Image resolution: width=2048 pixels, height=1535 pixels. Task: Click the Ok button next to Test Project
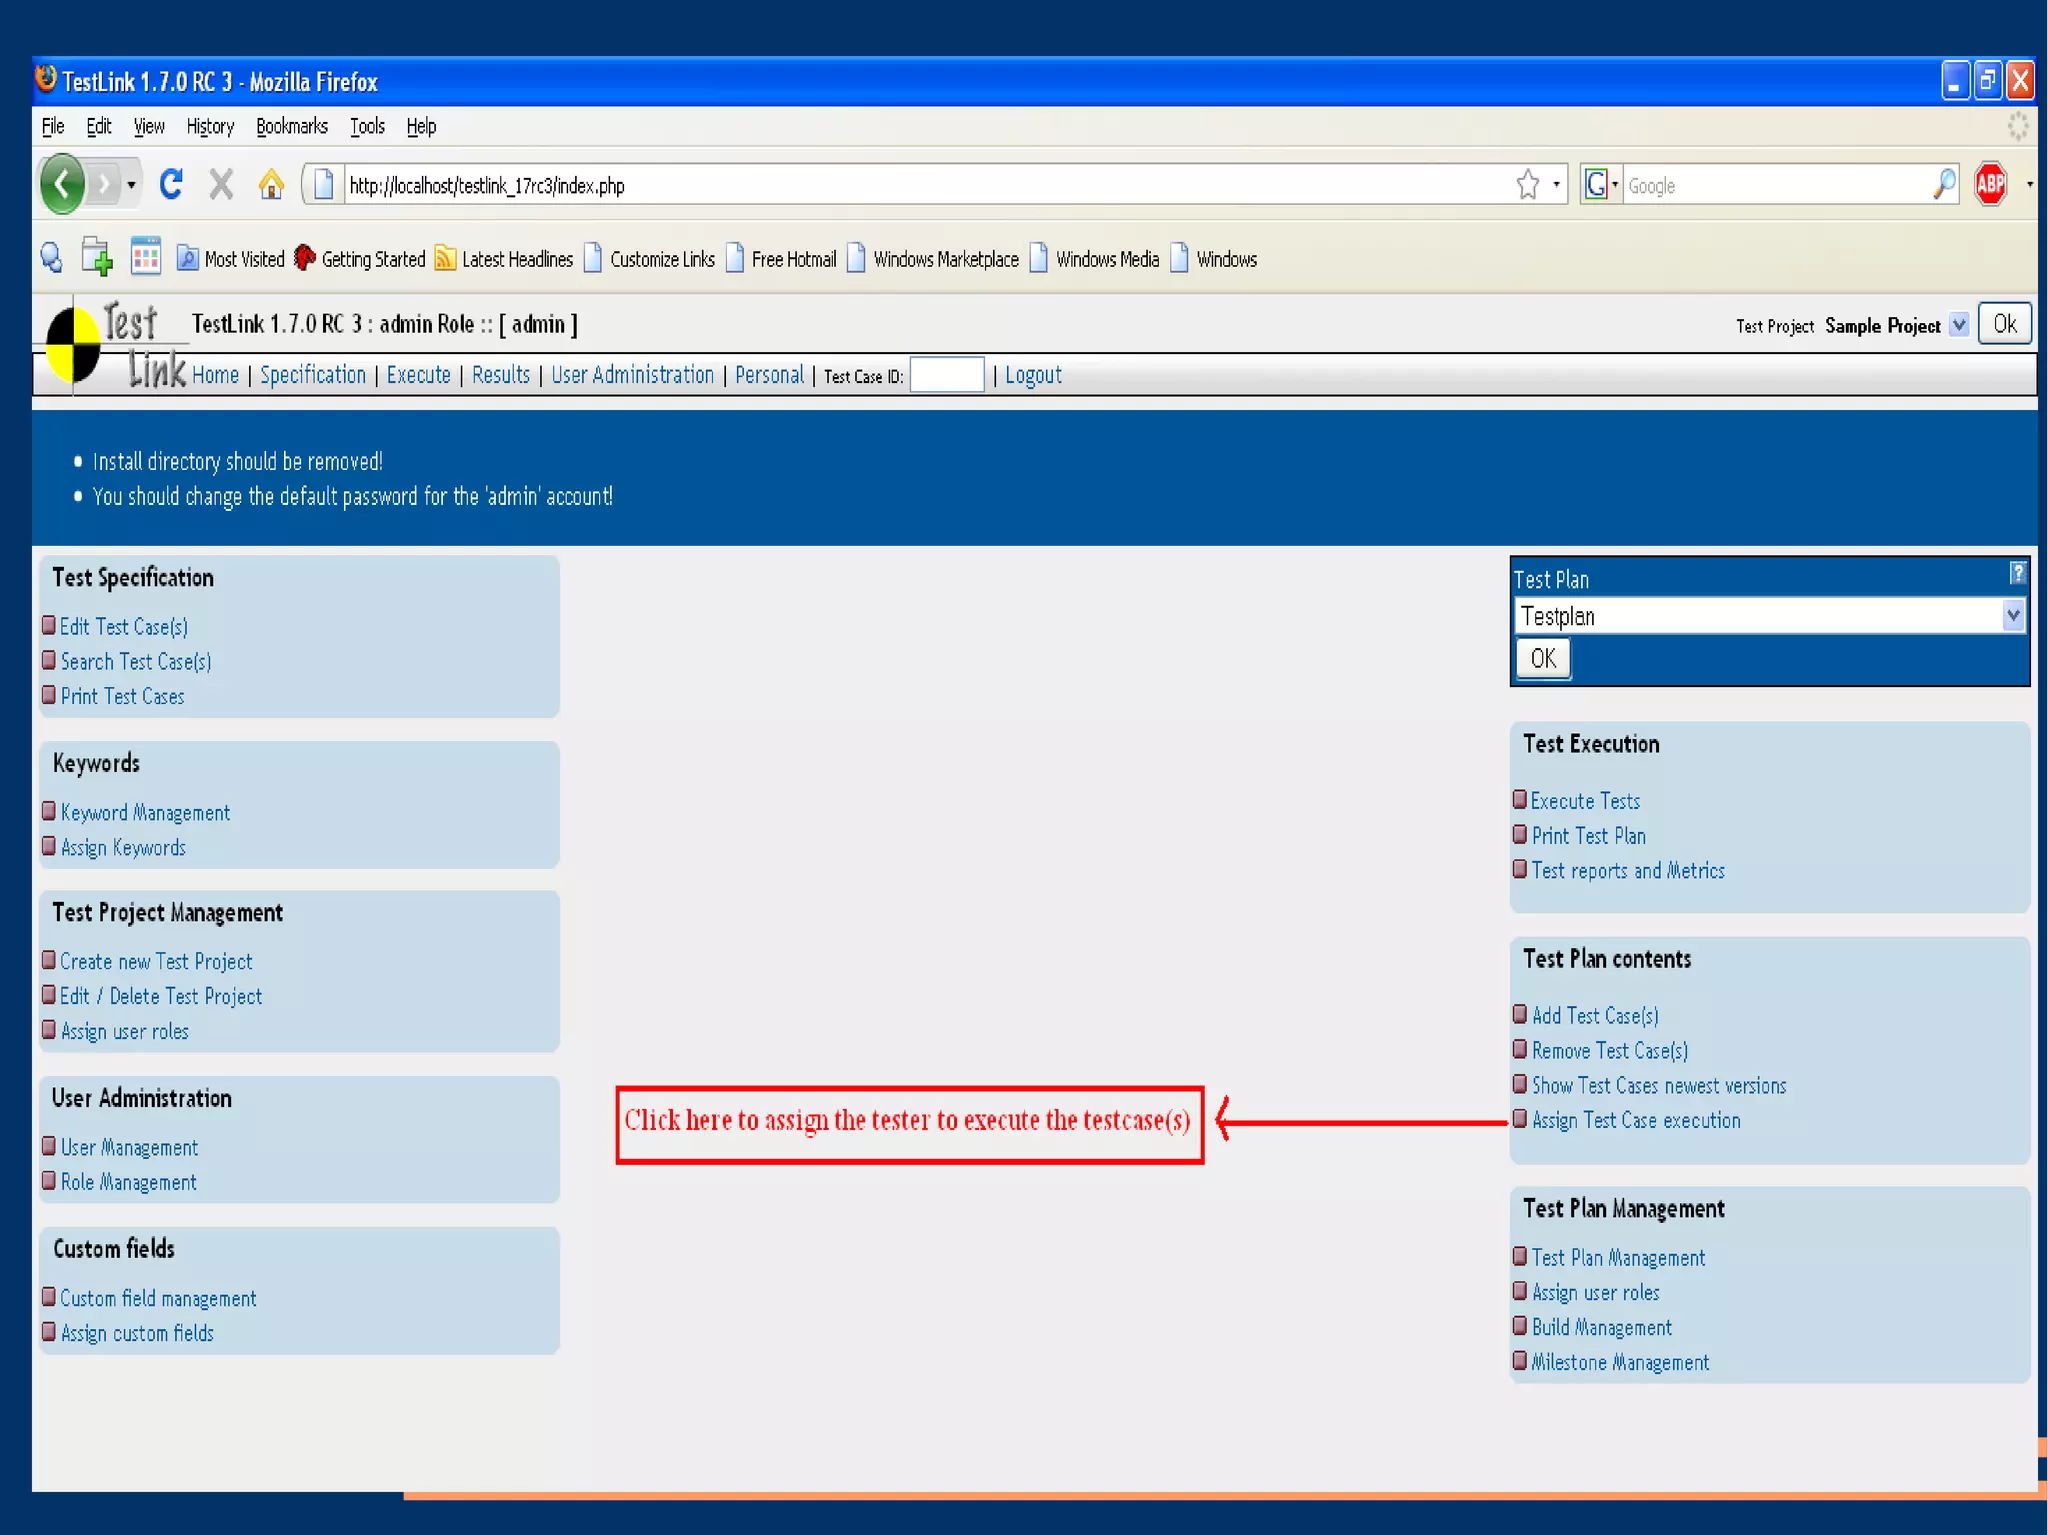click(x=2004, y=324)
